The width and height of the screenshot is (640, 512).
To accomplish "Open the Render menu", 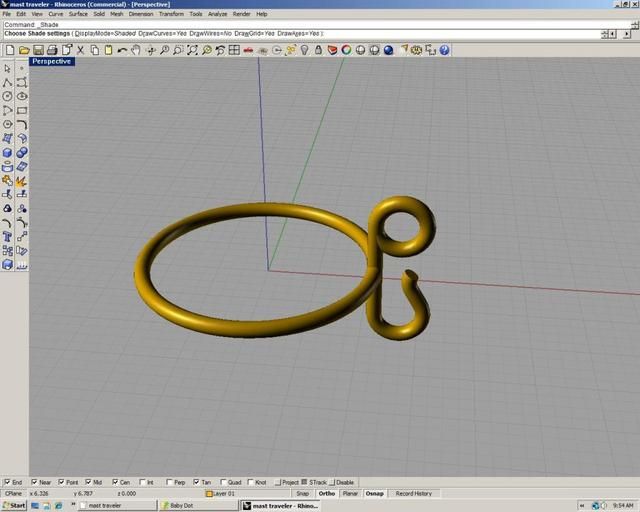I will click(x=242, y=14).
